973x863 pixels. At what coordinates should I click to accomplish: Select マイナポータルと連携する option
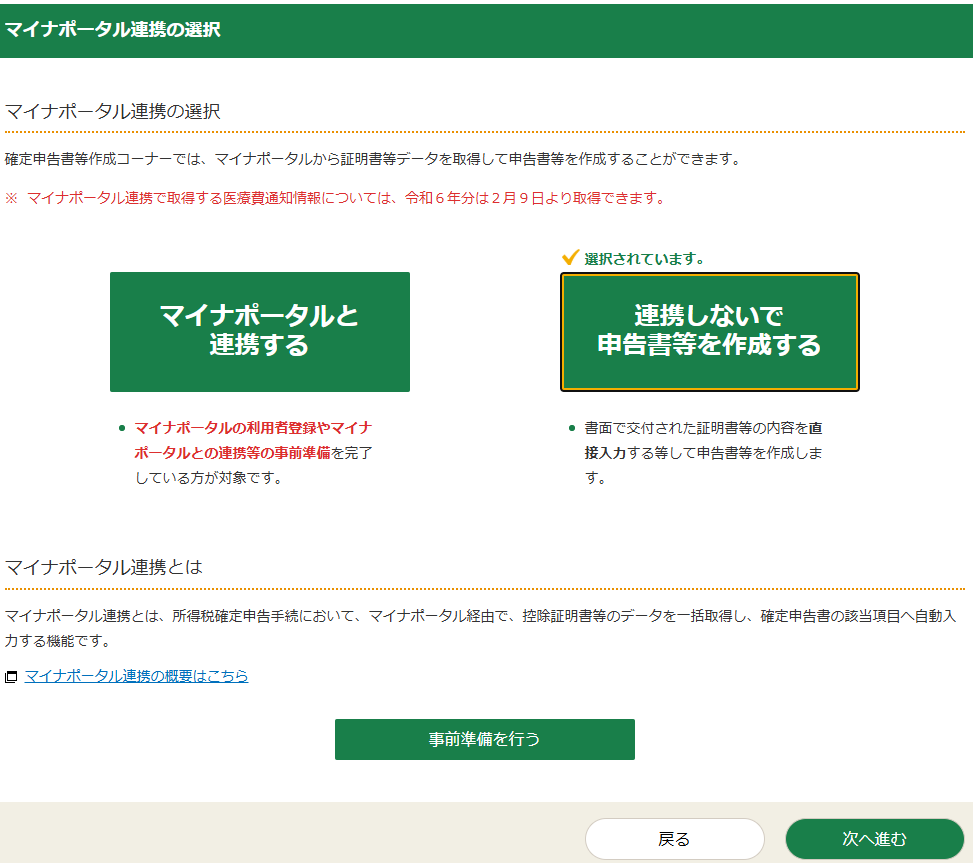click(x=259, y=332)
